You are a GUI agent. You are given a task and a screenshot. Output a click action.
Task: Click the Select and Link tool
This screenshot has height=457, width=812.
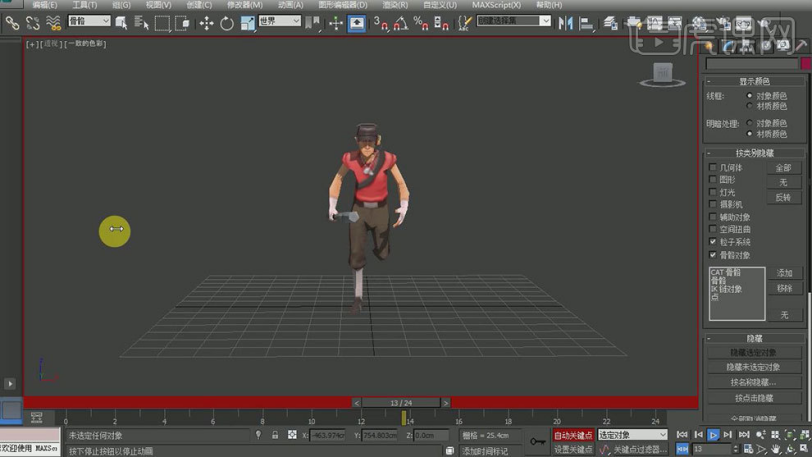12,23
